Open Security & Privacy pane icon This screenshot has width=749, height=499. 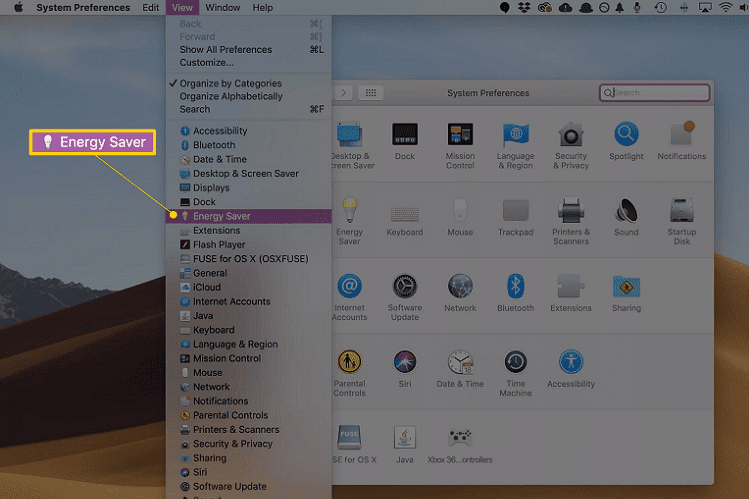point(571,134)
